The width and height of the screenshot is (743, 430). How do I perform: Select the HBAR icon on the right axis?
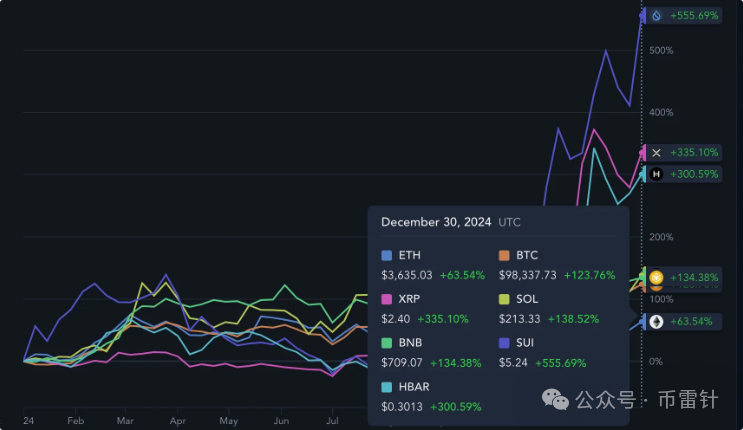tap(656, 174)
